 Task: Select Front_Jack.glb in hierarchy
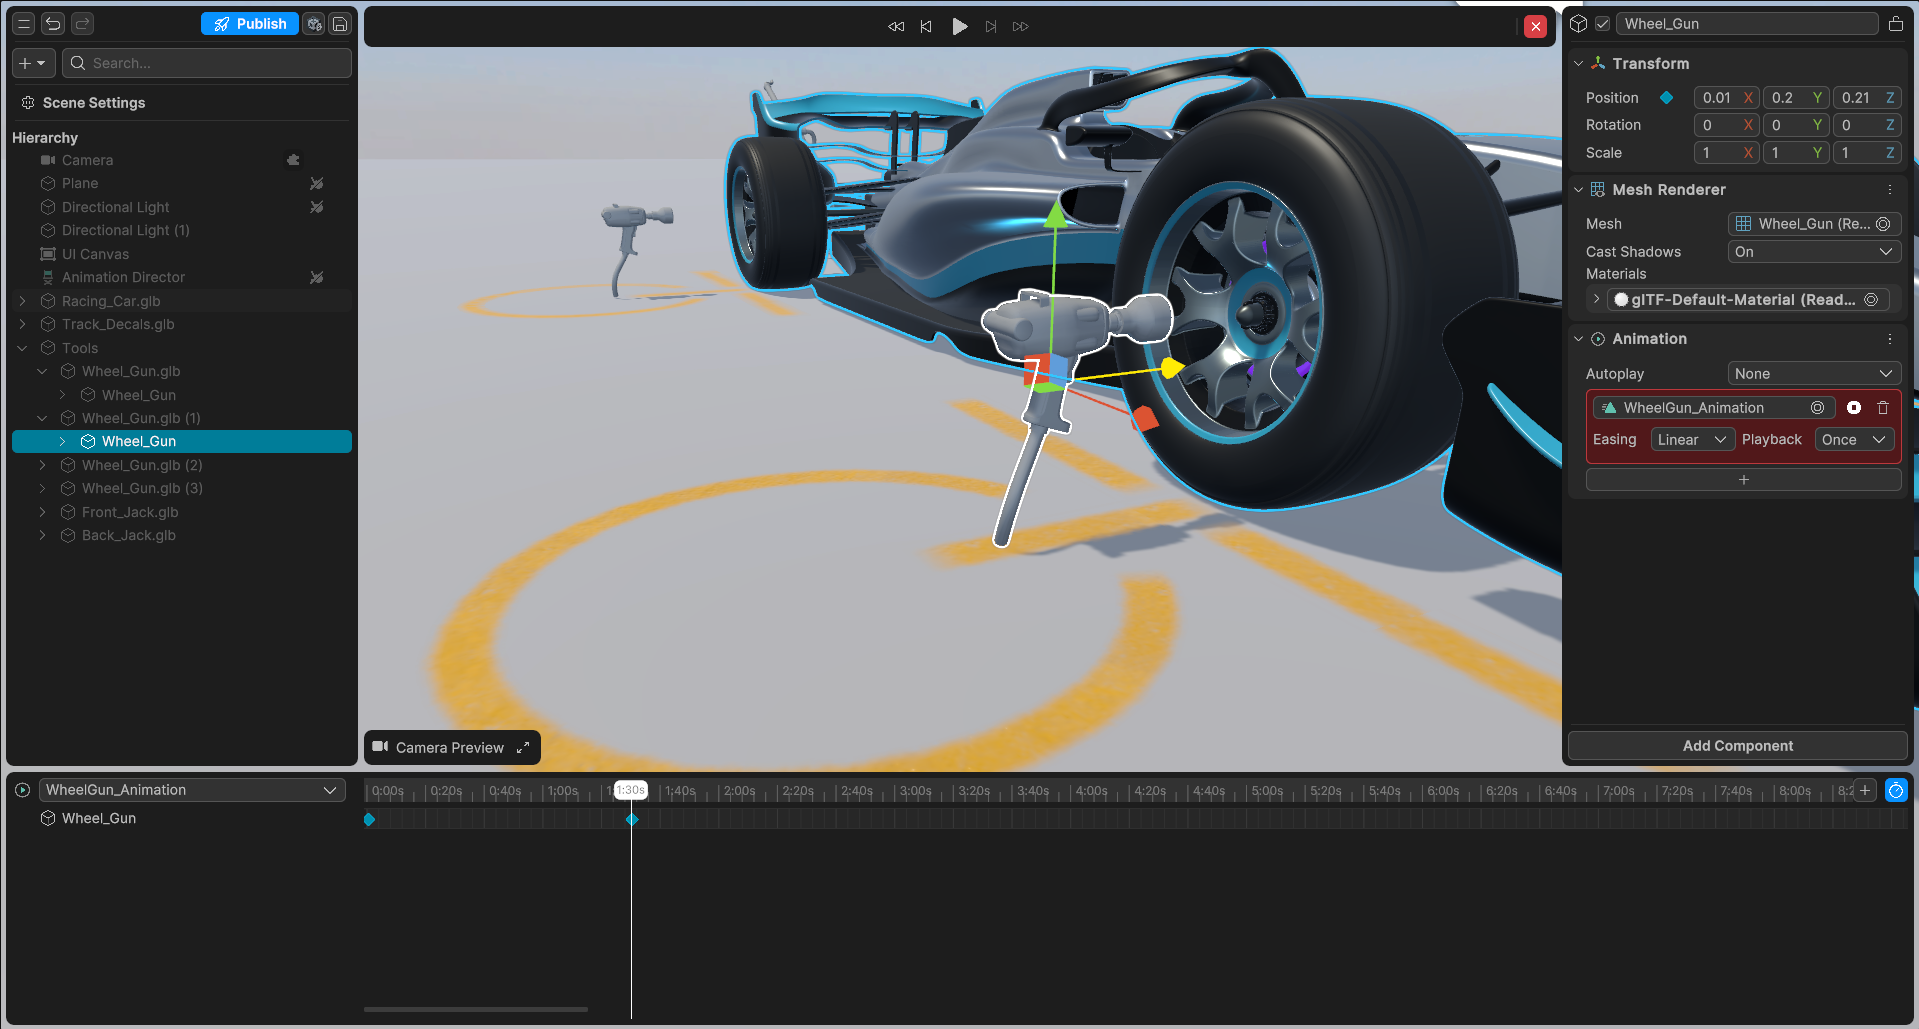130,512
